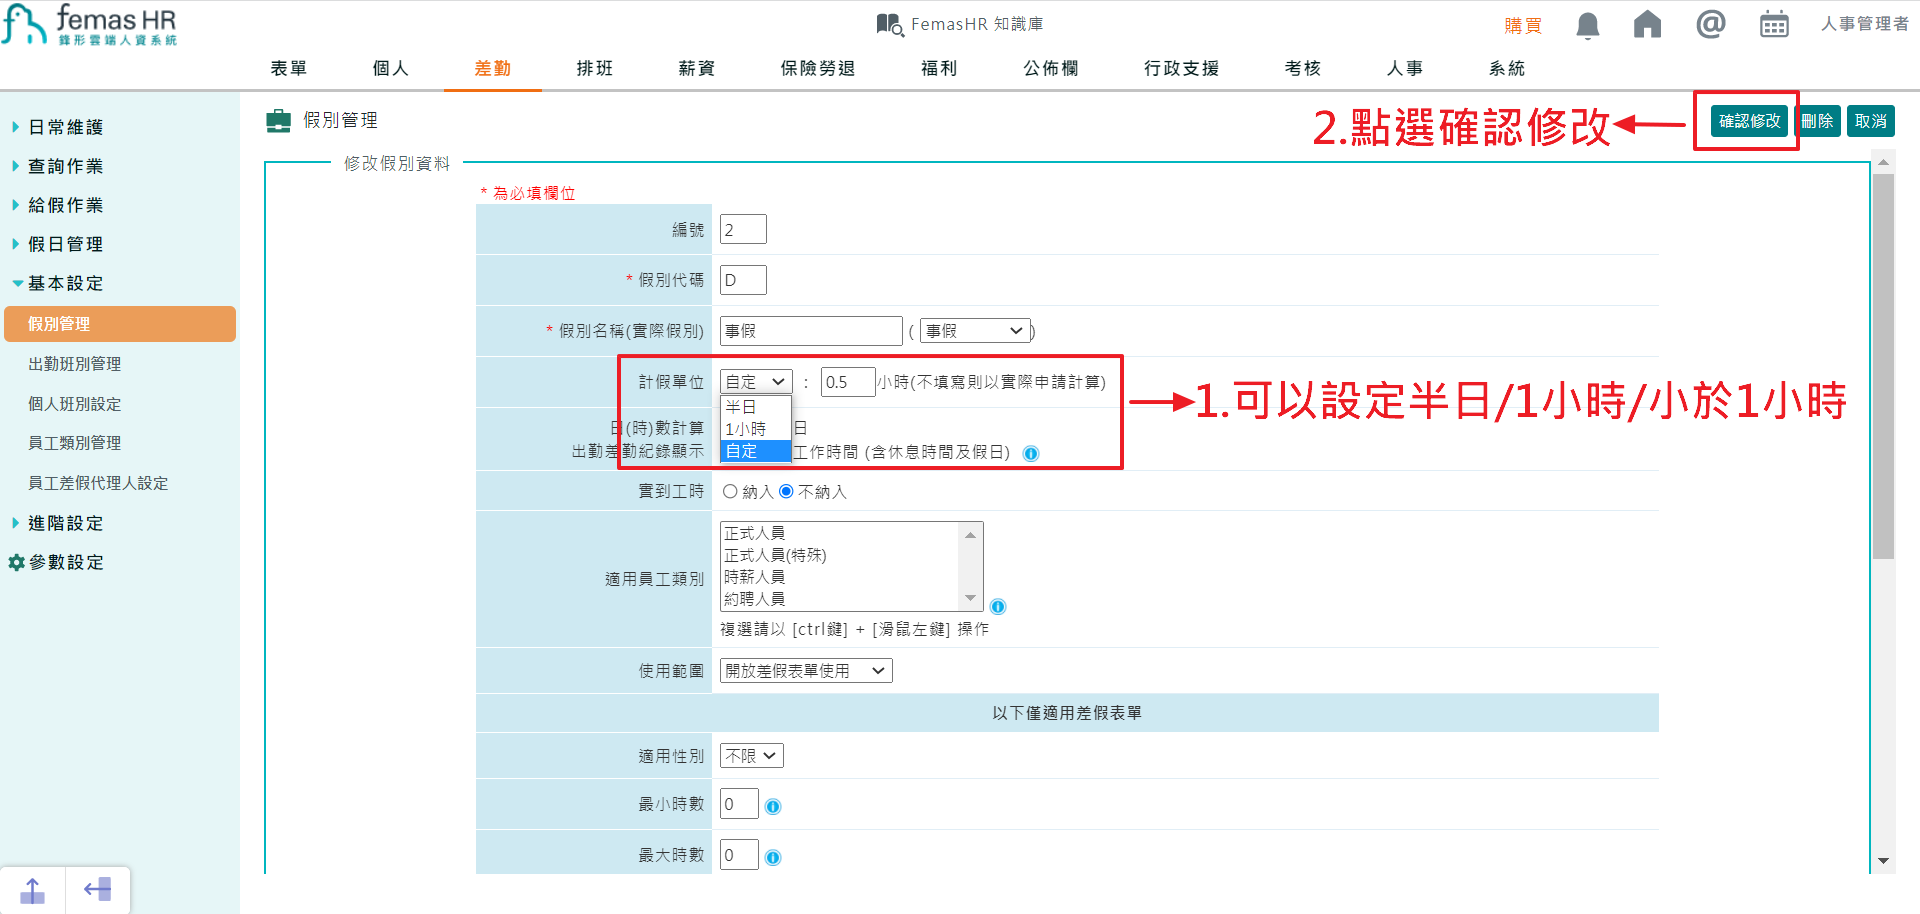Click the 假別代碼 input field containing D
The image size is (1920, 914).
tap(742, 280)
